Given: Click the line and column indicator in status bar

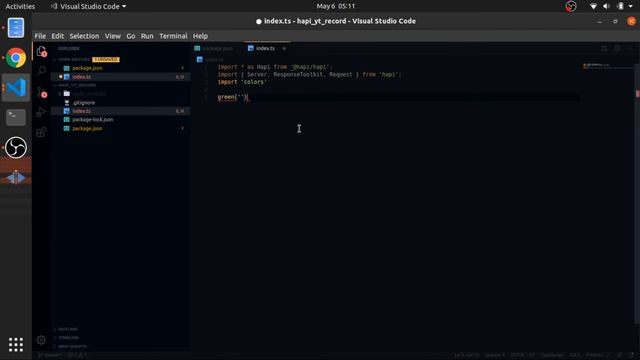Looking at the screenshot, I should tap(467, 355).
